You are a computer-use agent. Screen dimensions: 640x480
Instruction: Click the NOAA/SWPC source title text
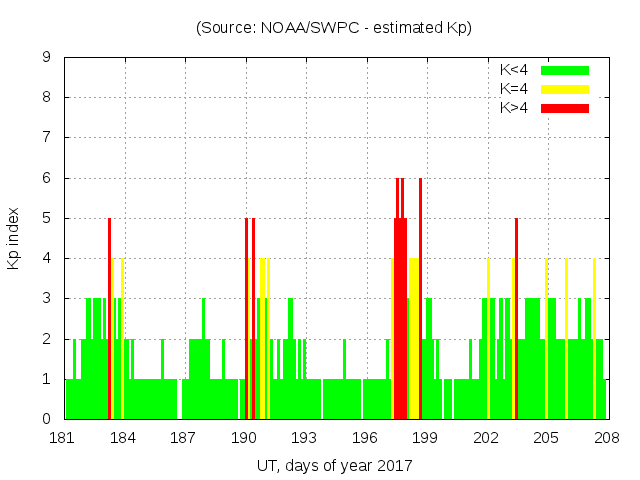(x=334, y=28)
